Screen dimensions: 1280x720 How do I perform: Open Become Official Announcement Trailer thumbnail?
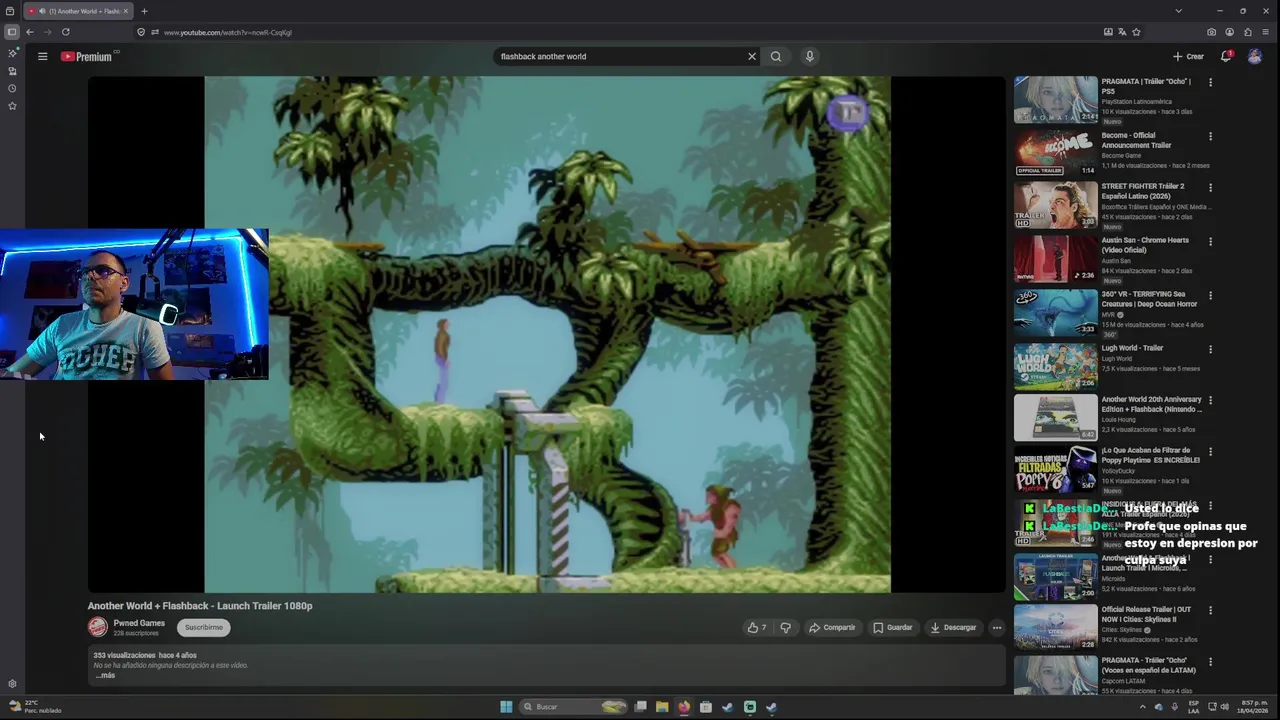coord(1055,153)
